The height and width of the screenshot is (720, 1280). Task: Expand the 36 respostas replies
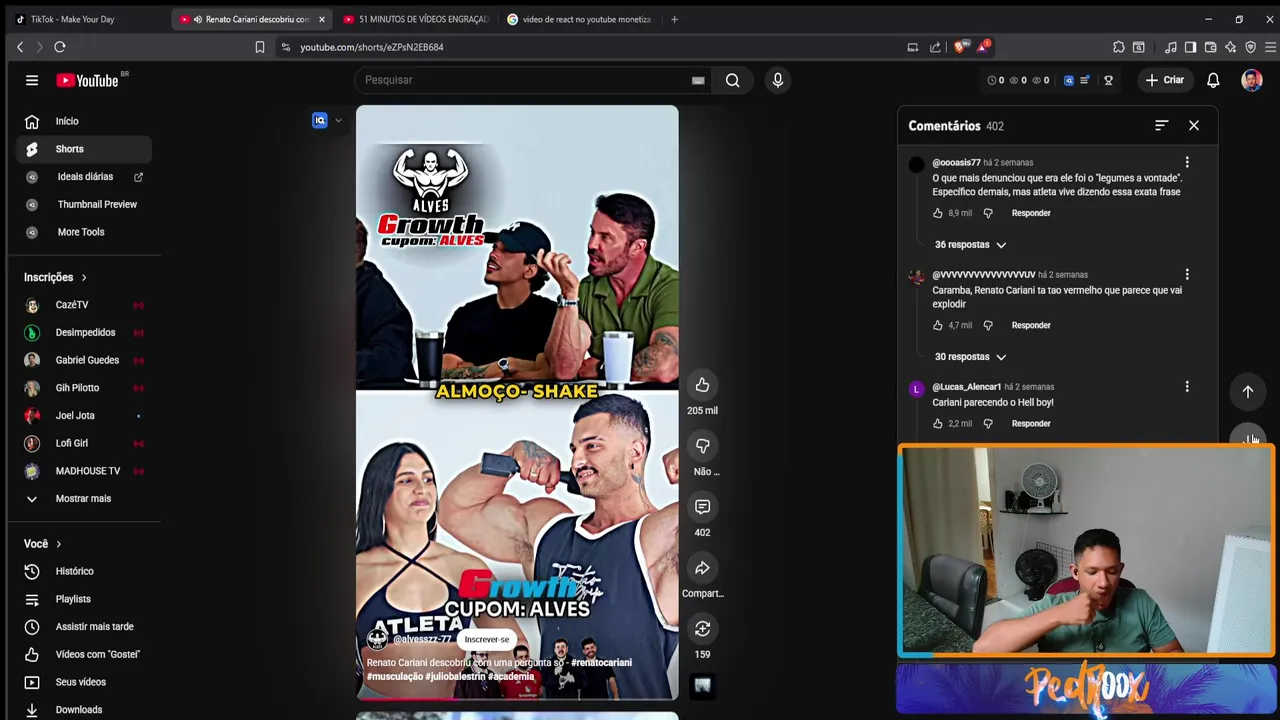click(970, 245)
